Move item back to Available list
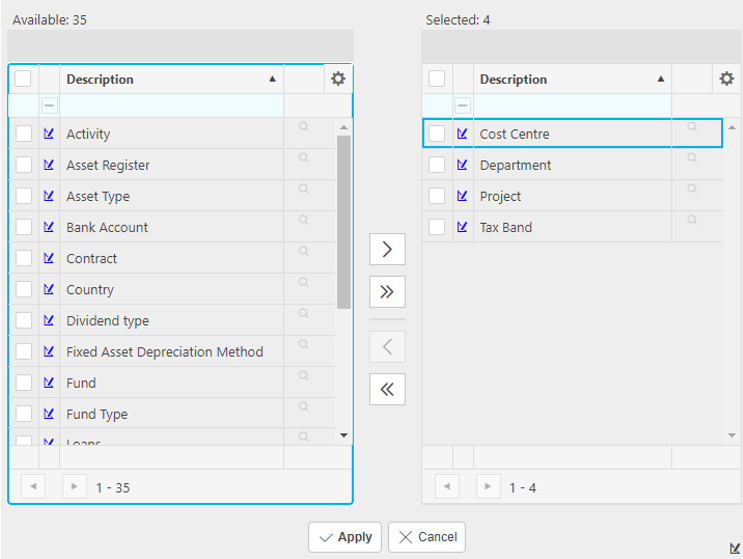743x559 pixels. coord(387,347)
